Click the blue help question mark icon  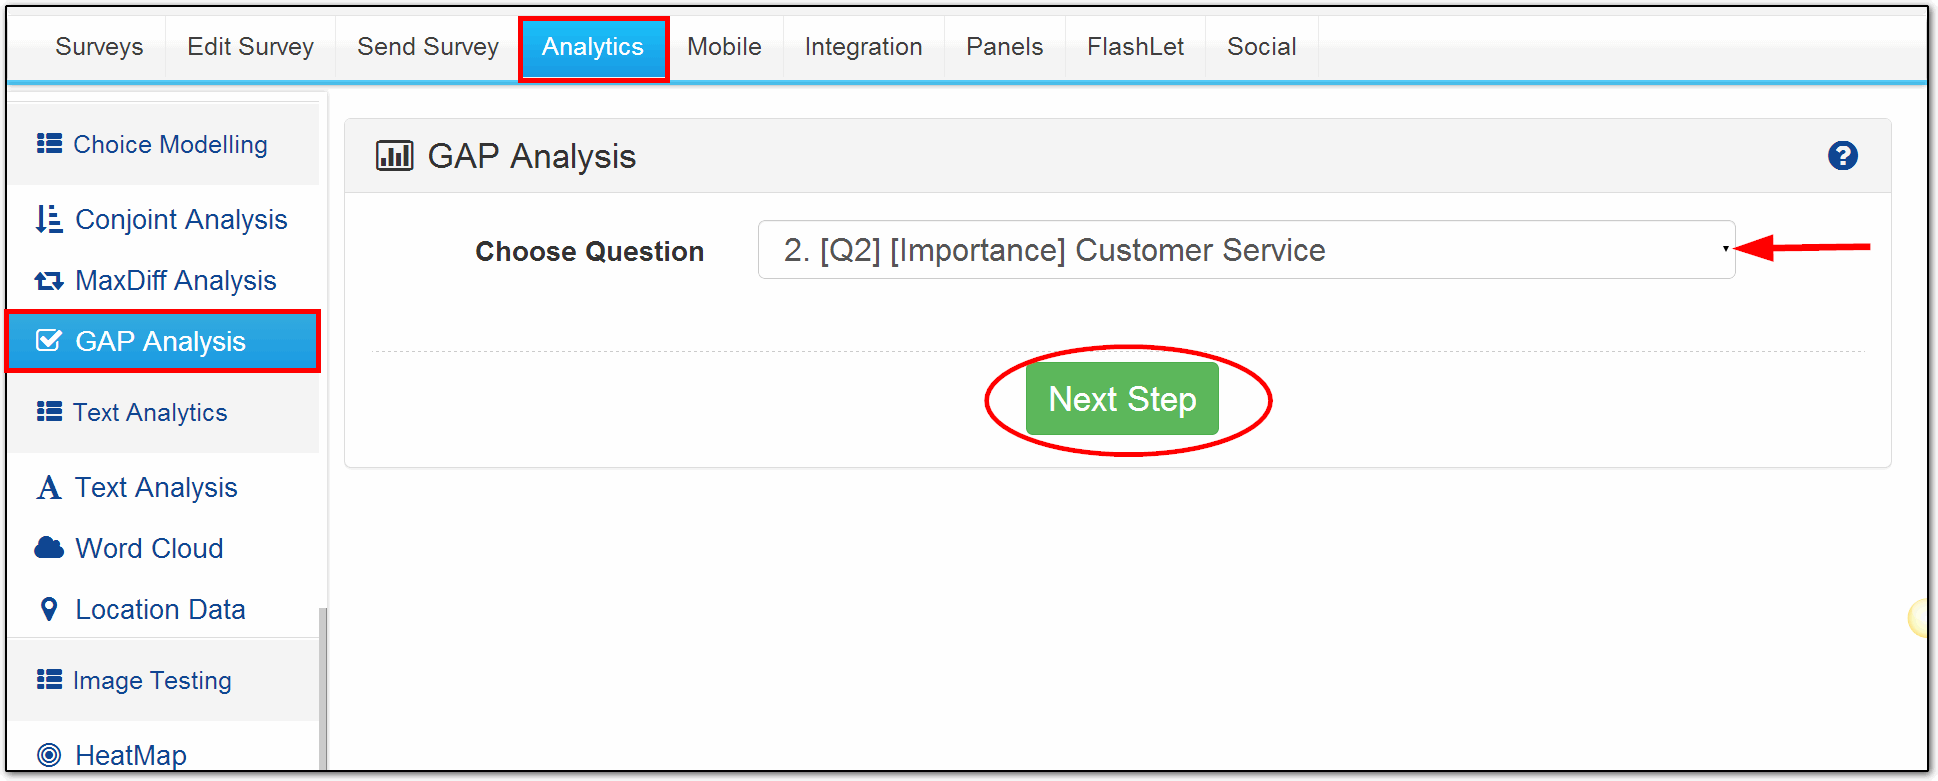[1842, 156]
